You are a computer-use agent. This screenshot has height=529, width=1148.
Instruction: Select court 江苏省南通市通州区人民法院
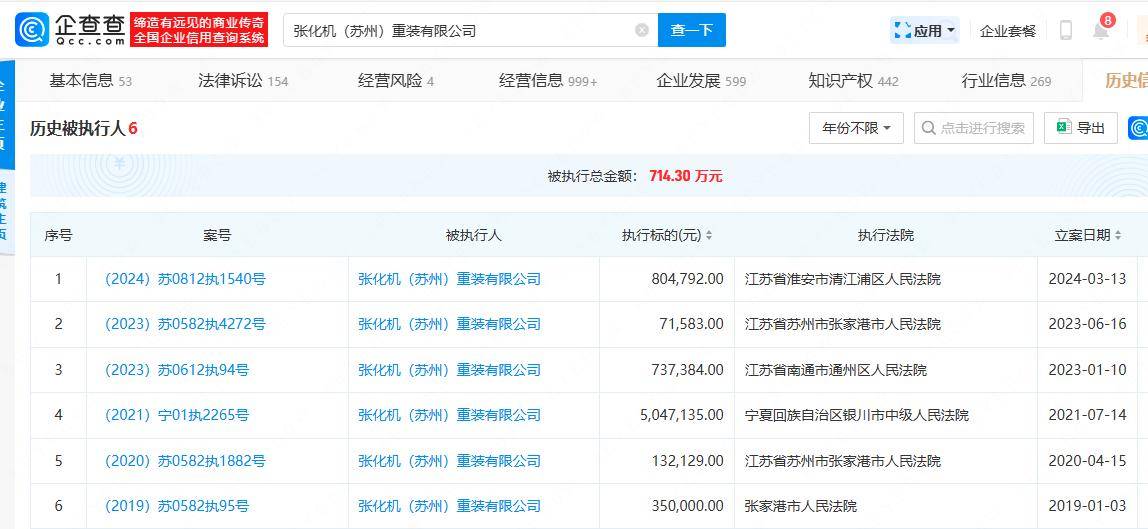(835, 370)
